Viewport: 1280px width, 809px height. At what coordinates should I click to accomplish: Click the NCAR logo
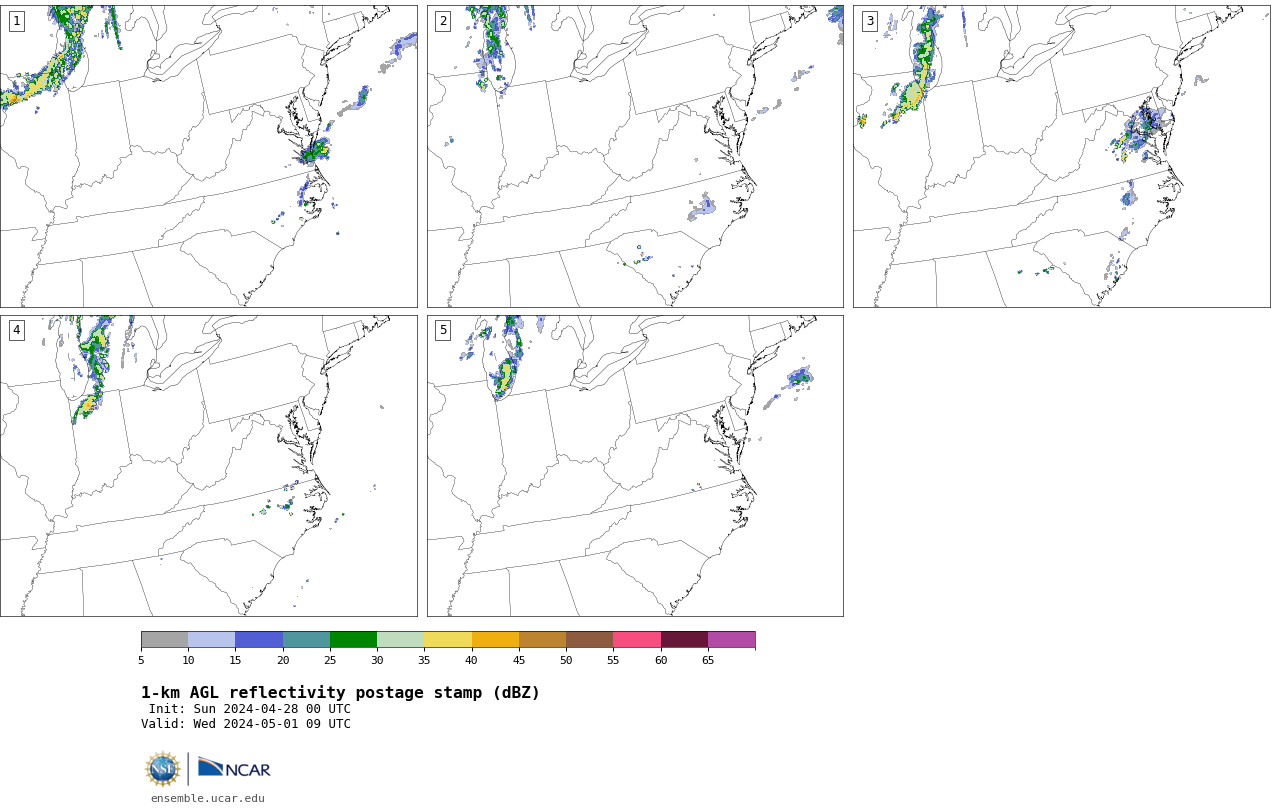(x=234, y=768)
